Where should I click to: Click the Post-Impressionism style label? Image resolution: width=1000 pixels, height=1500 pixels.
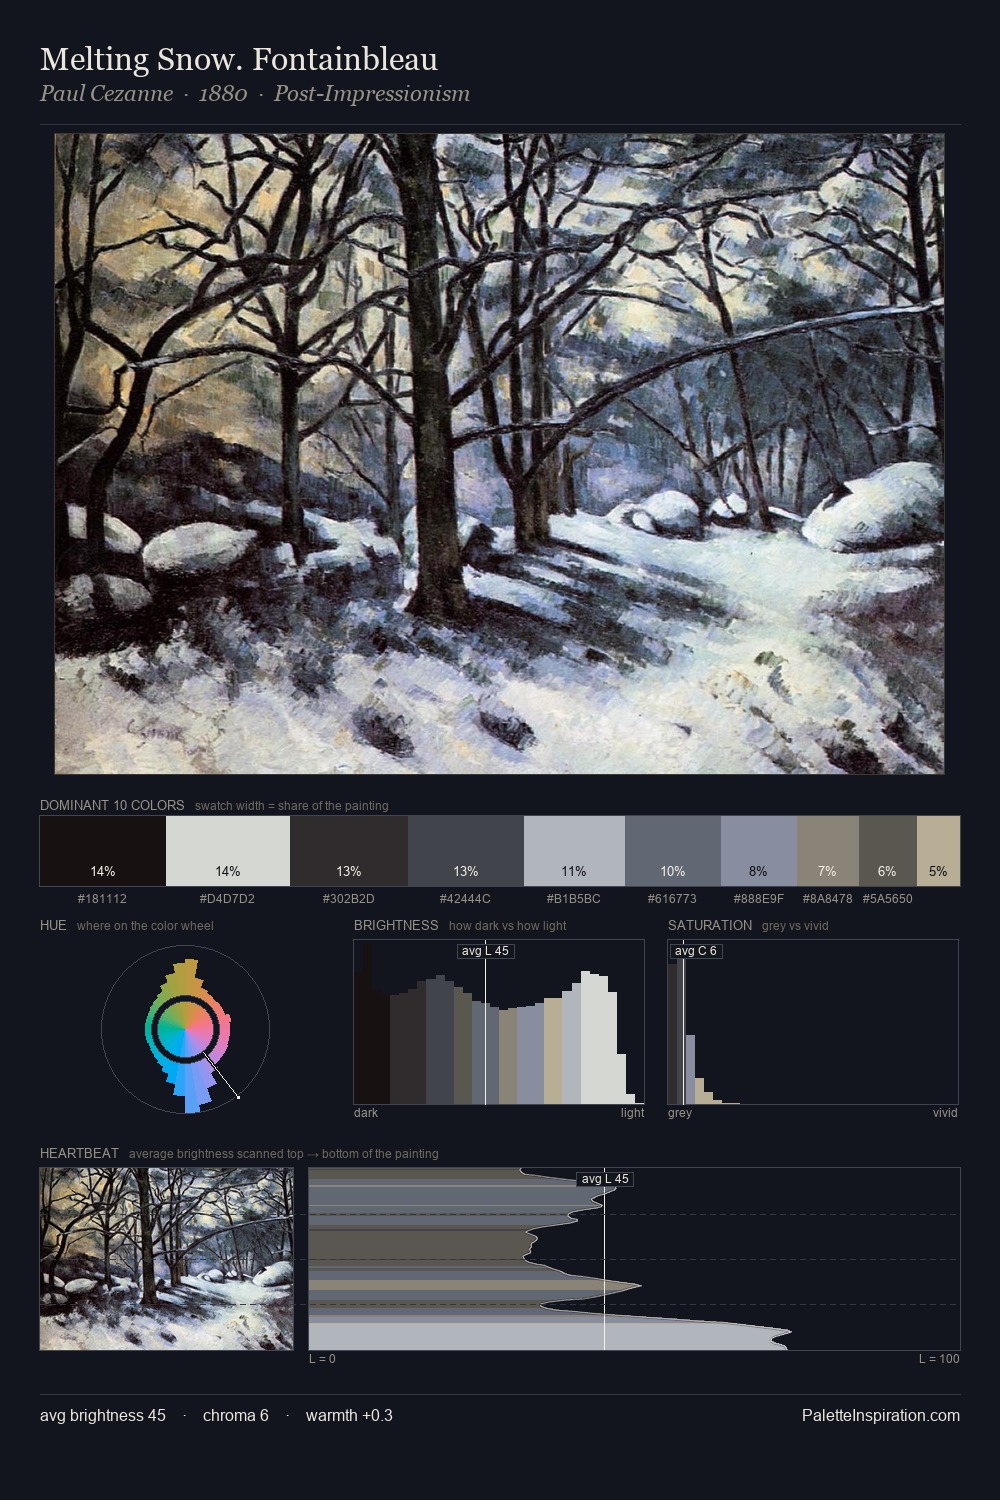pyautogui.click(x=372, y=94)
